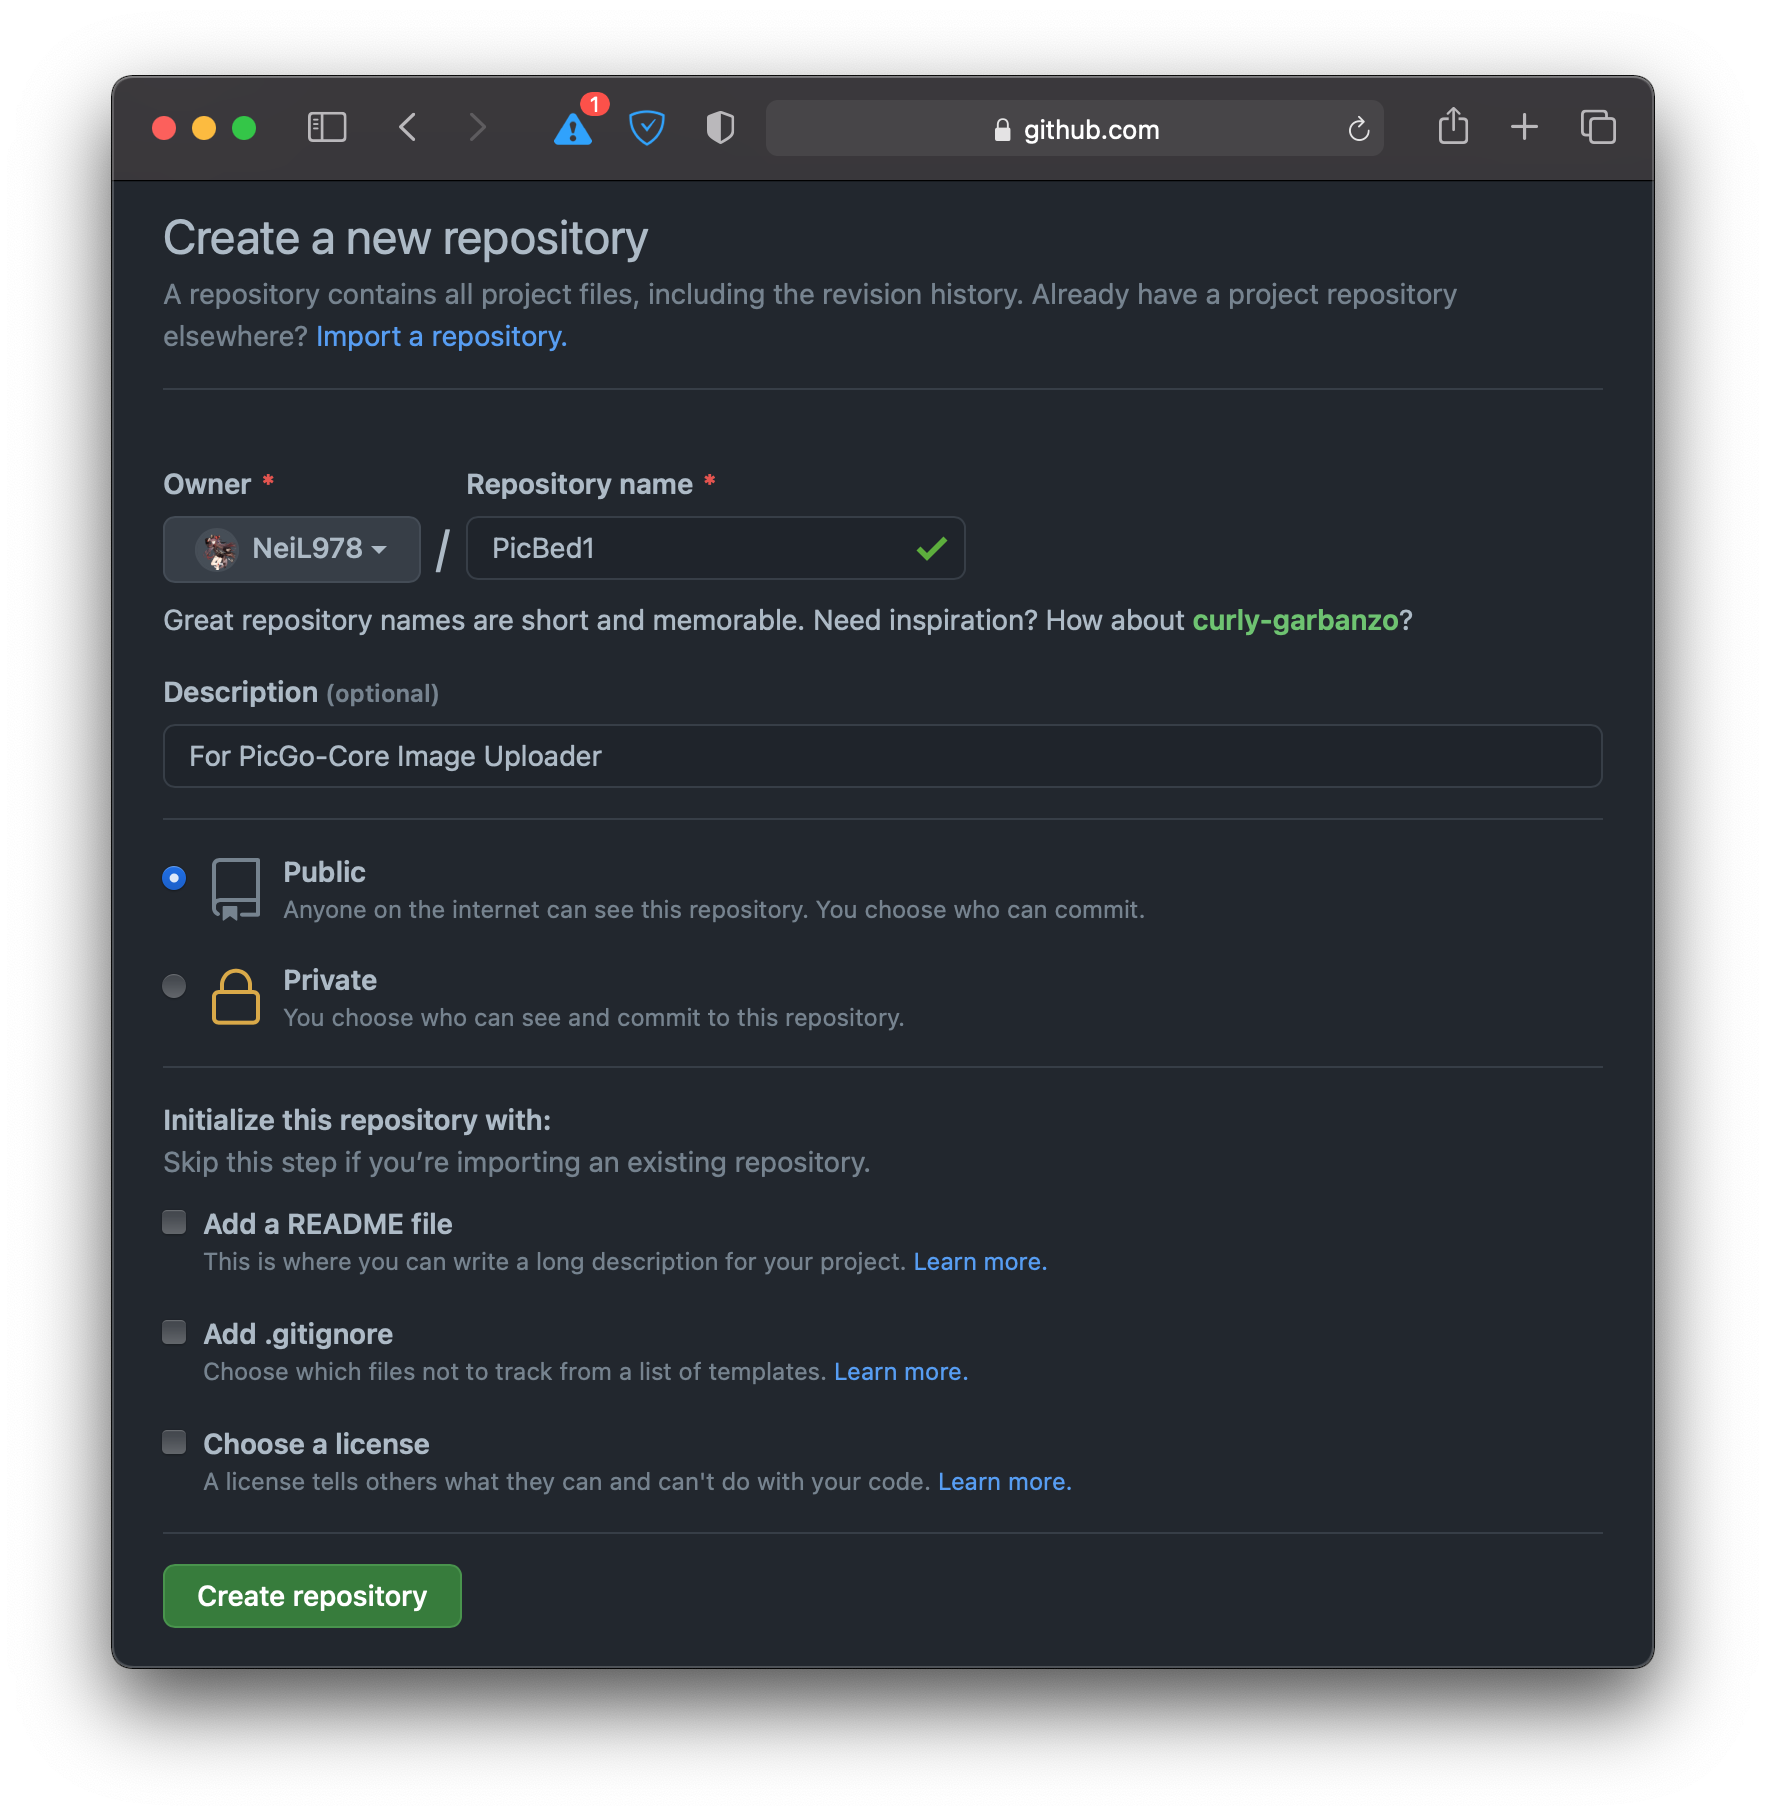
Task: Open a new tab with plus icon
Action: tap(1524, 127)
